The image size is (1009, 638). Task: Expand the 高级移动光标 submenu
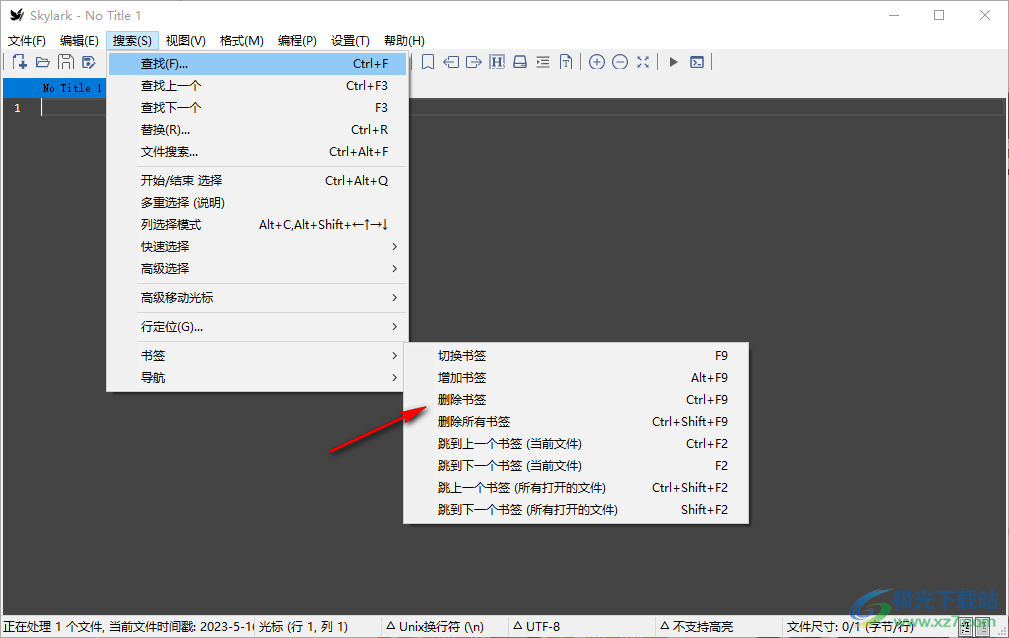(257, 297)
